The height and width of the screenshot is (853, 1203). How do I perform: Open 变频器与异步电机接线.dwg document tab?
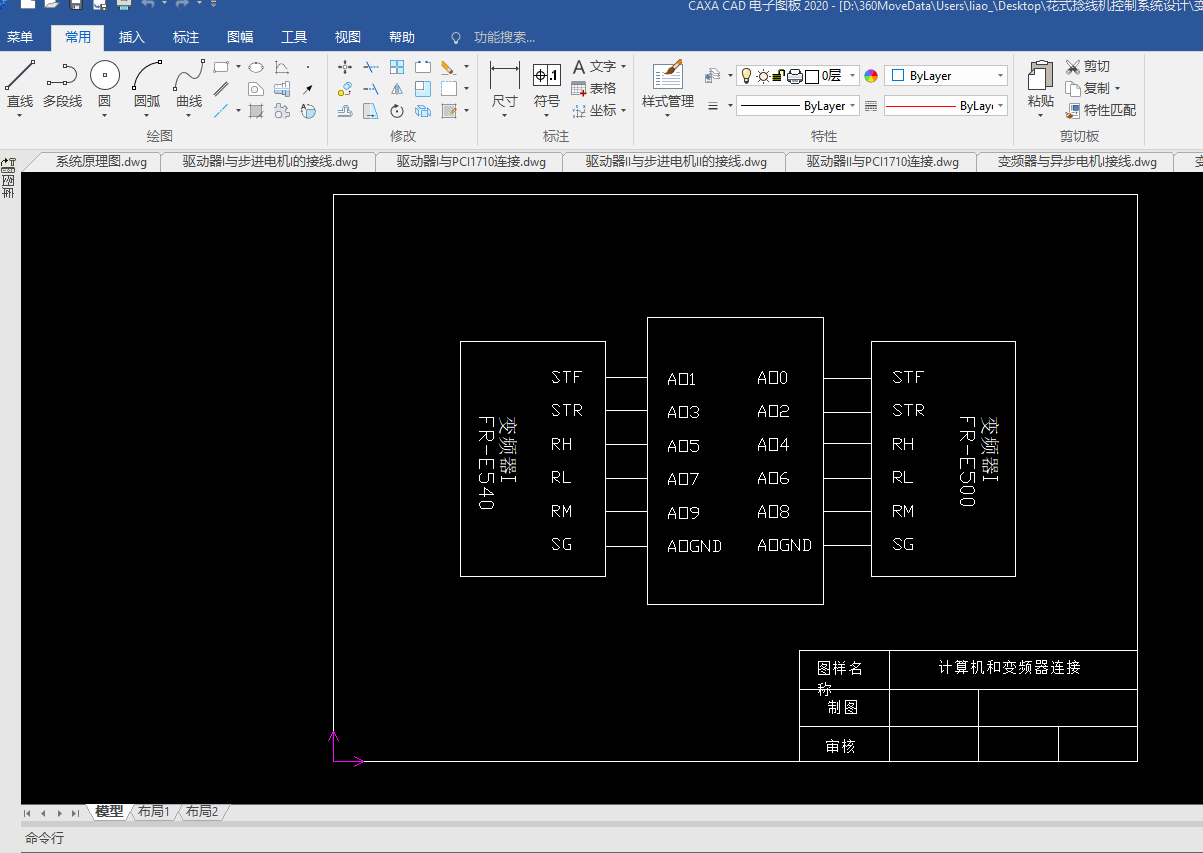pos(1077,161)
